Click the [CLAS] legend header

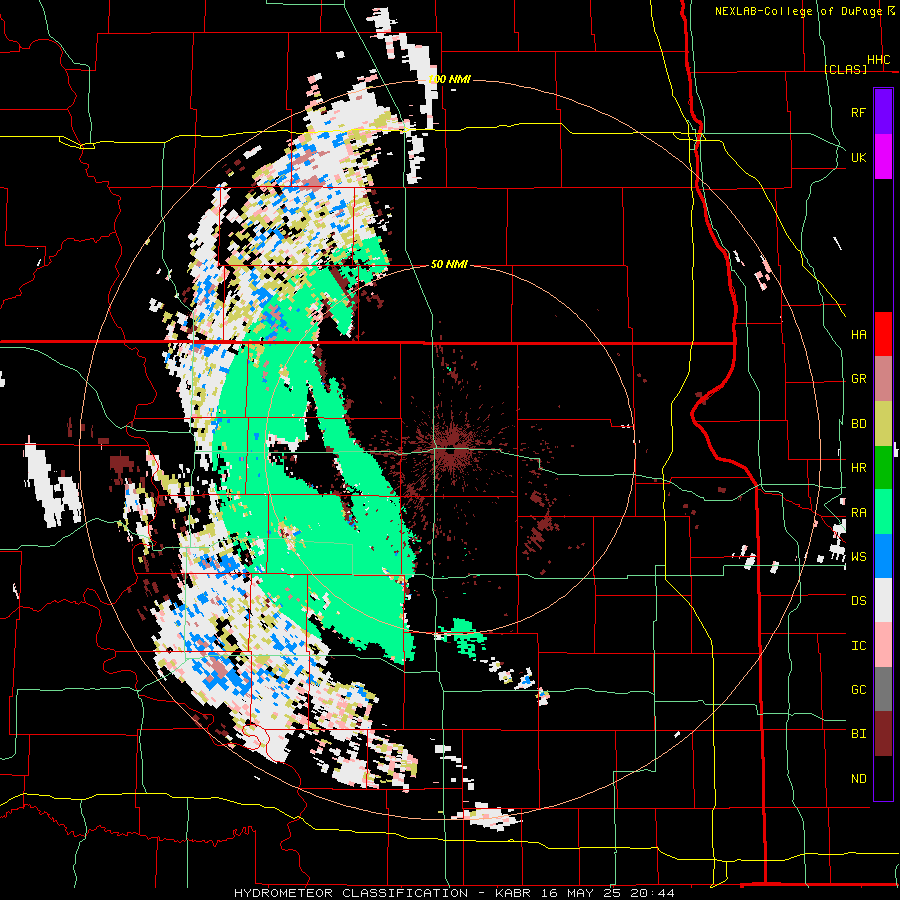point(845,69)
